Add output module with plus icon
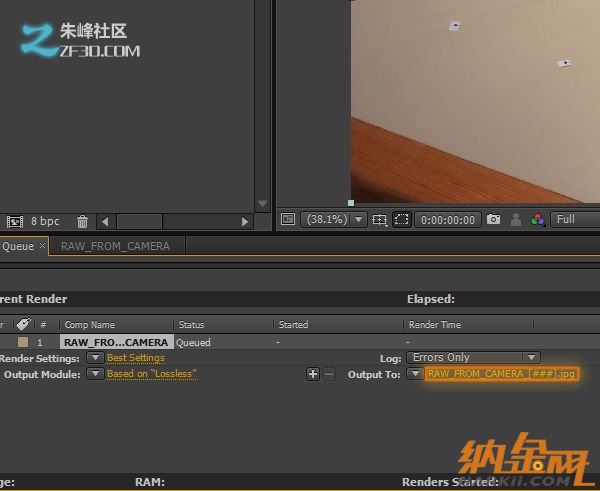 (x=313, y=374)
